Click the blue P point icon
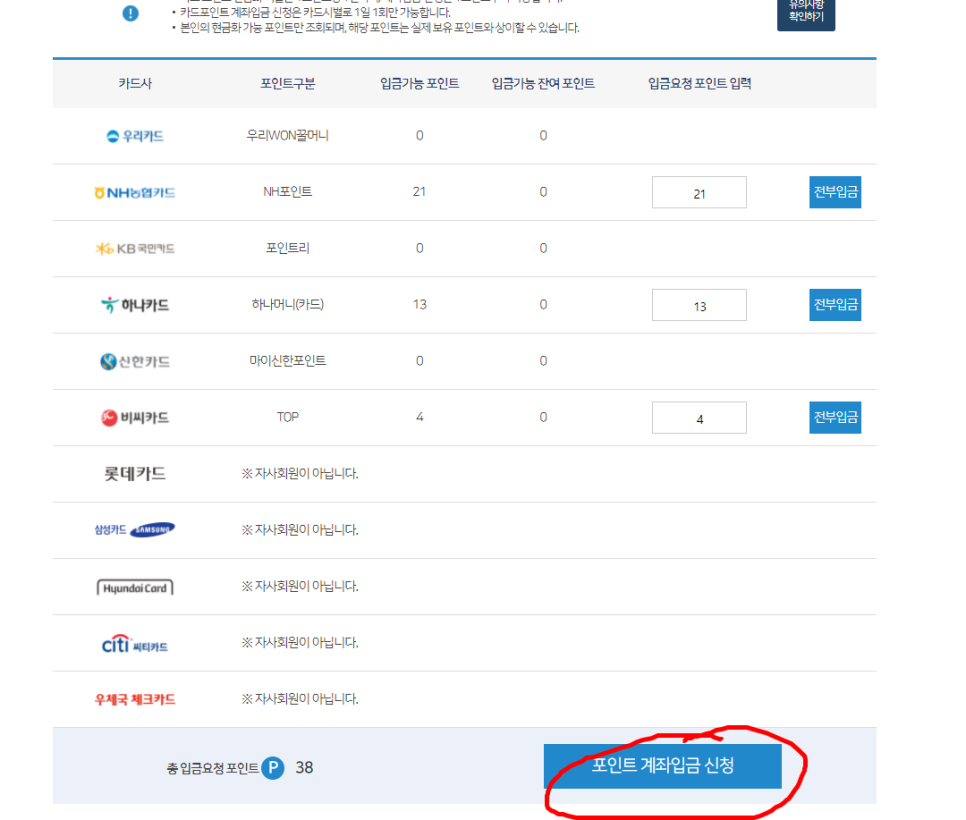 click(273, 768)
